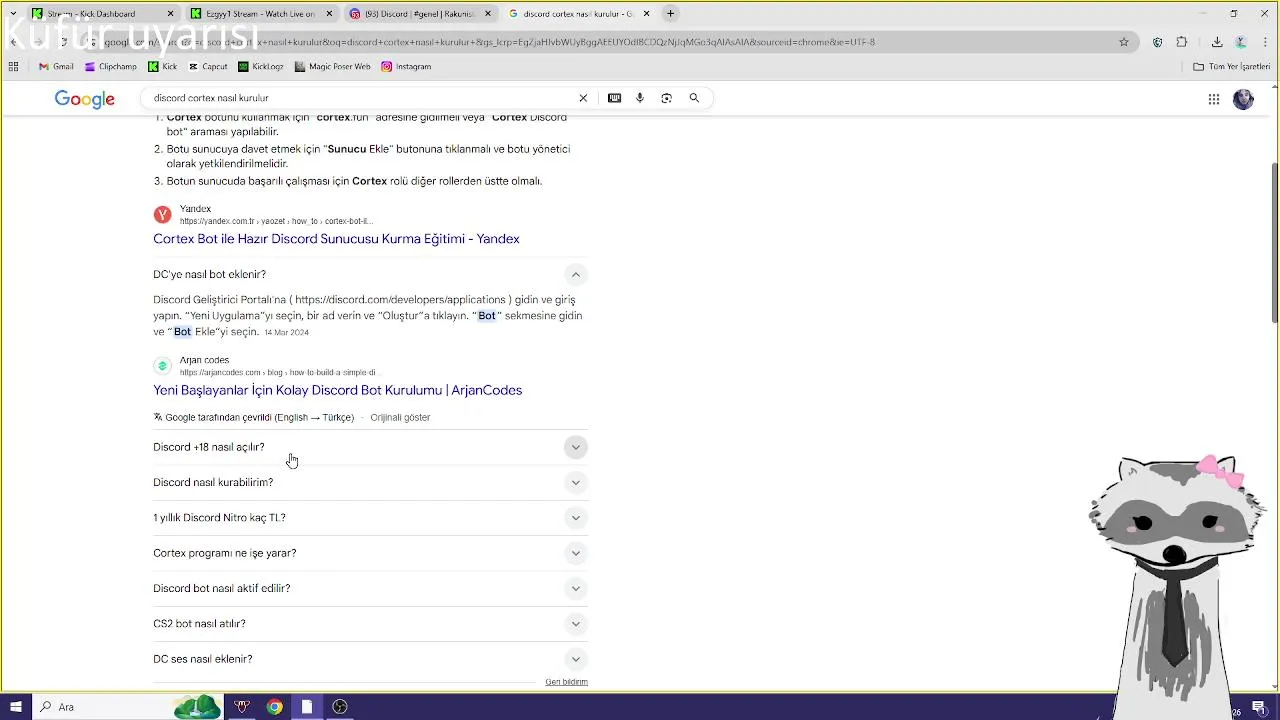Close the Ezgyy1 Stream tab

pyautogui.click(x=329, y=14)
